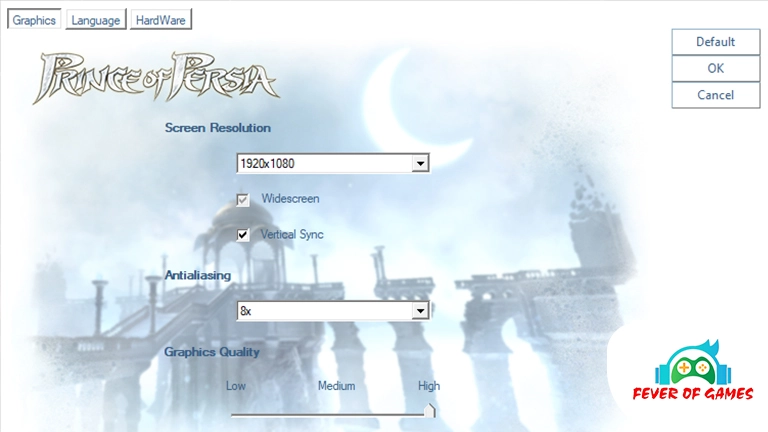Click the Antialiasing heading
The height and width of the screenshot is (432, 768).
(x=198, y=275)
